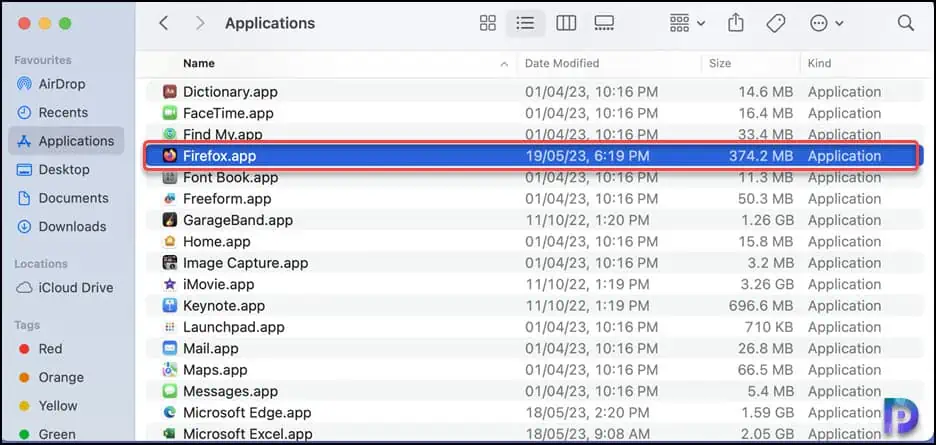The width and height of the screenshot is (936, 445).
Task: Sort by Size column header
Action: tap(719, 63)
